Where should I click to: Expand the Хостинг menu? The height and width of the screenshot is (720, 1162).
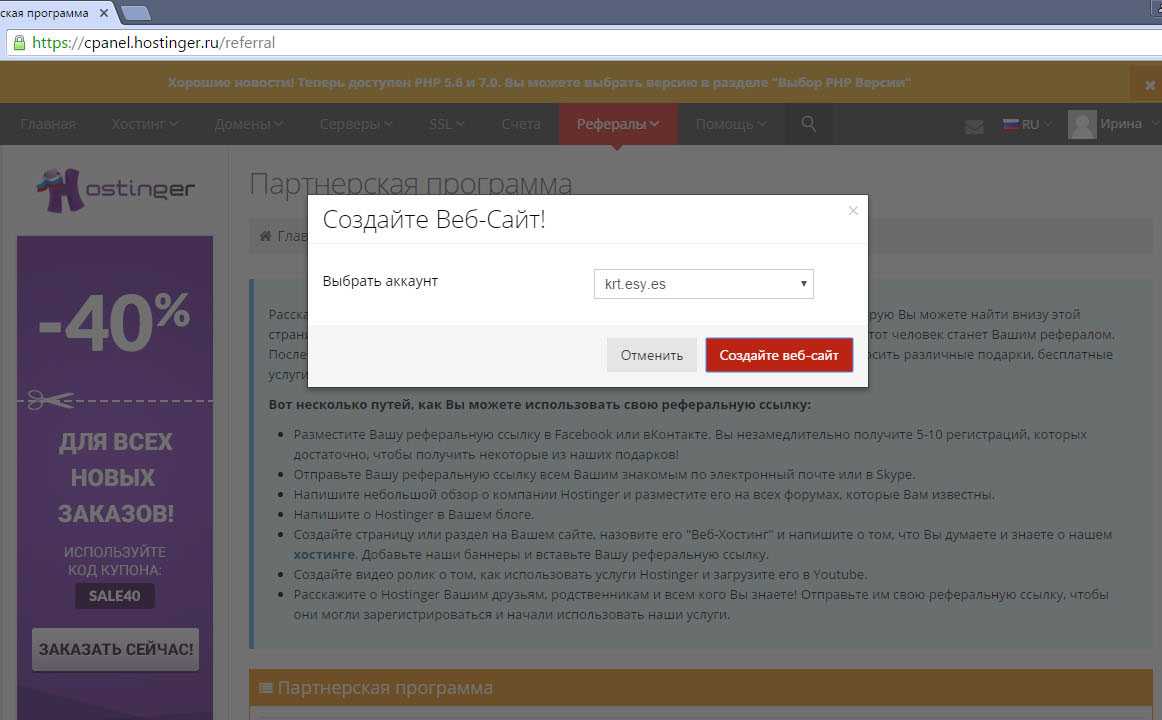[145, 125]
